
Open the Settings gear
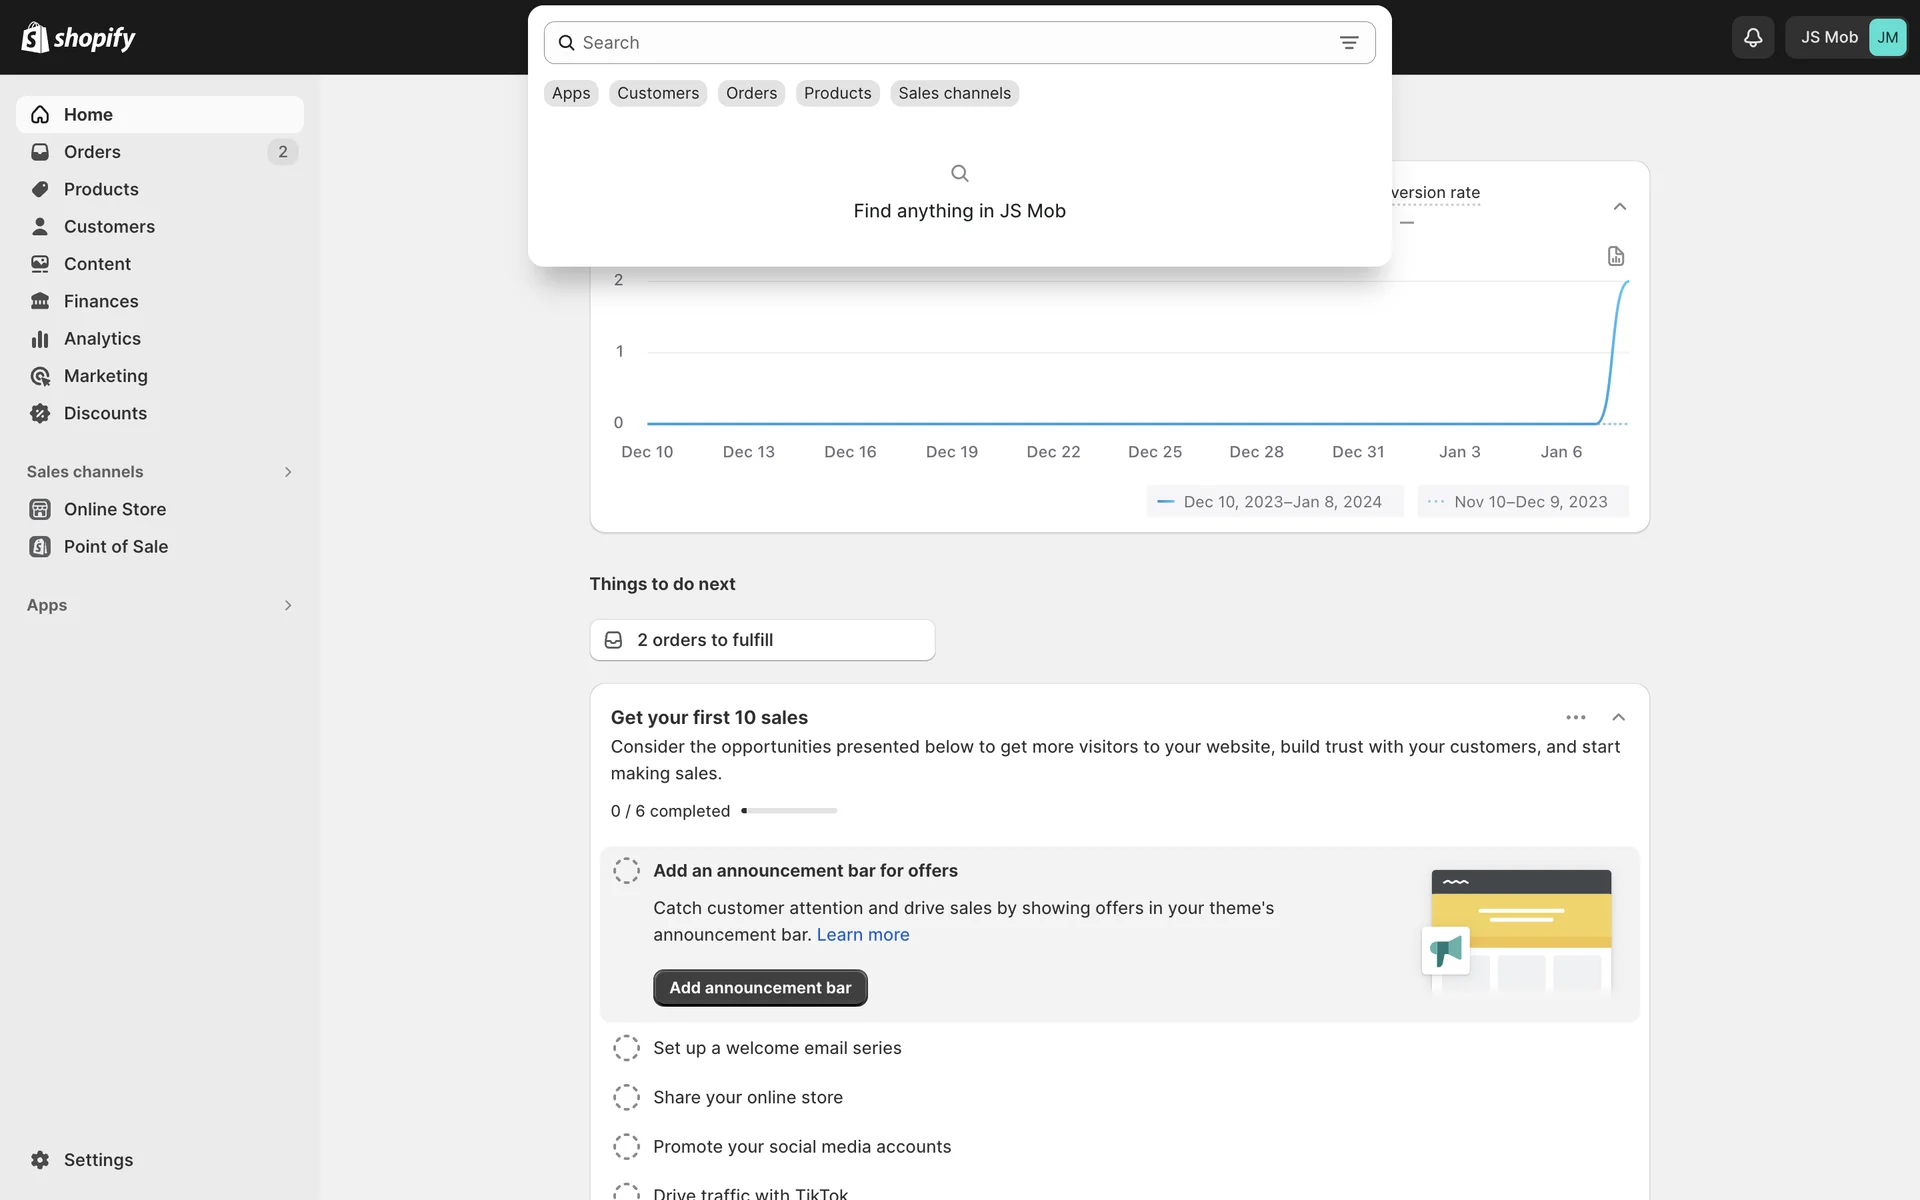pyautogui.click(x=40, y=1160)
